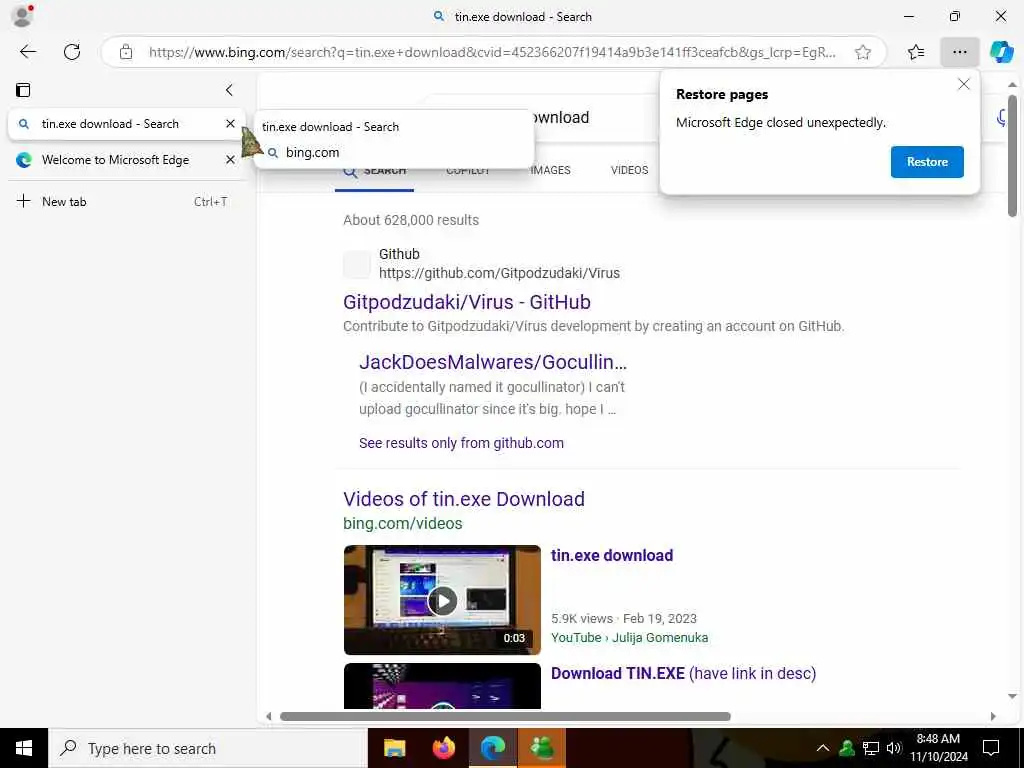Viewport: 1024px width, 768px height.
Task: Add this page to favorites with the star icon
Action: pos(863,52)
